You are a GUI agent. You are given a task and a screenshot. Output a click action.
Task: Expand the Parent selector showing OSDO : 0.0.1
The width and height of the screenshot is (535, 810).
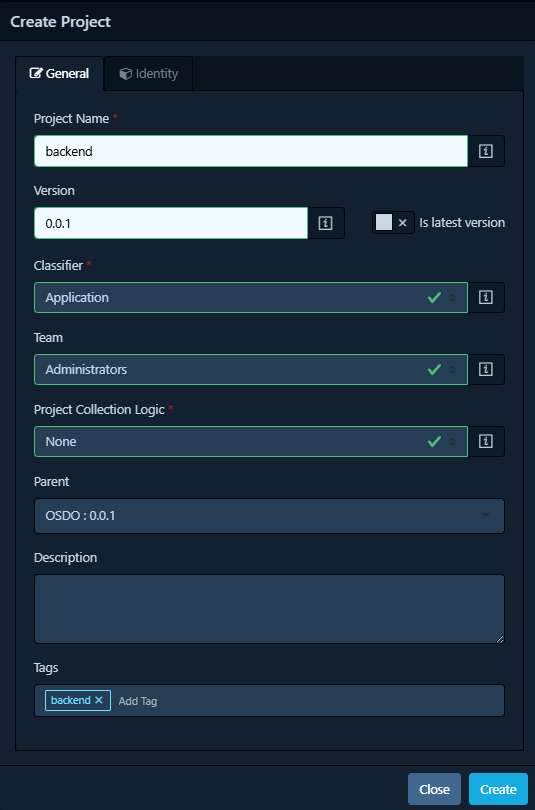click(269, 516)
